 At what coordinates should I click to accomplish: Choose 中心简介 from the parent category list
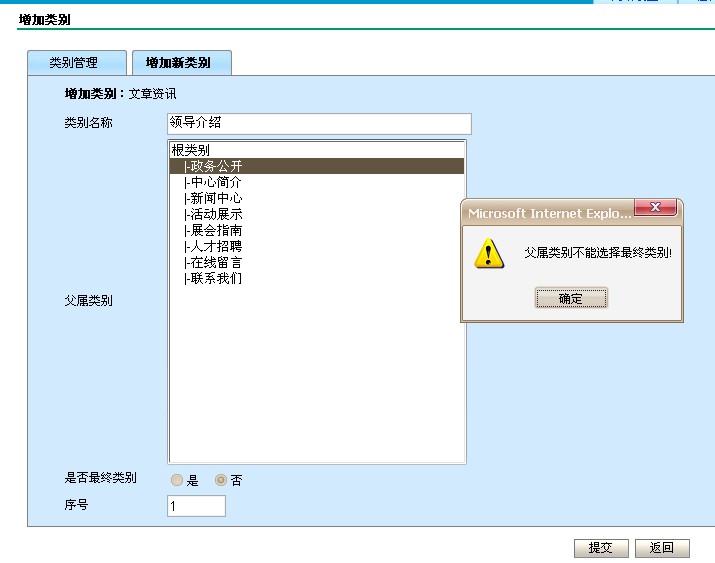(x=215, y=182)
